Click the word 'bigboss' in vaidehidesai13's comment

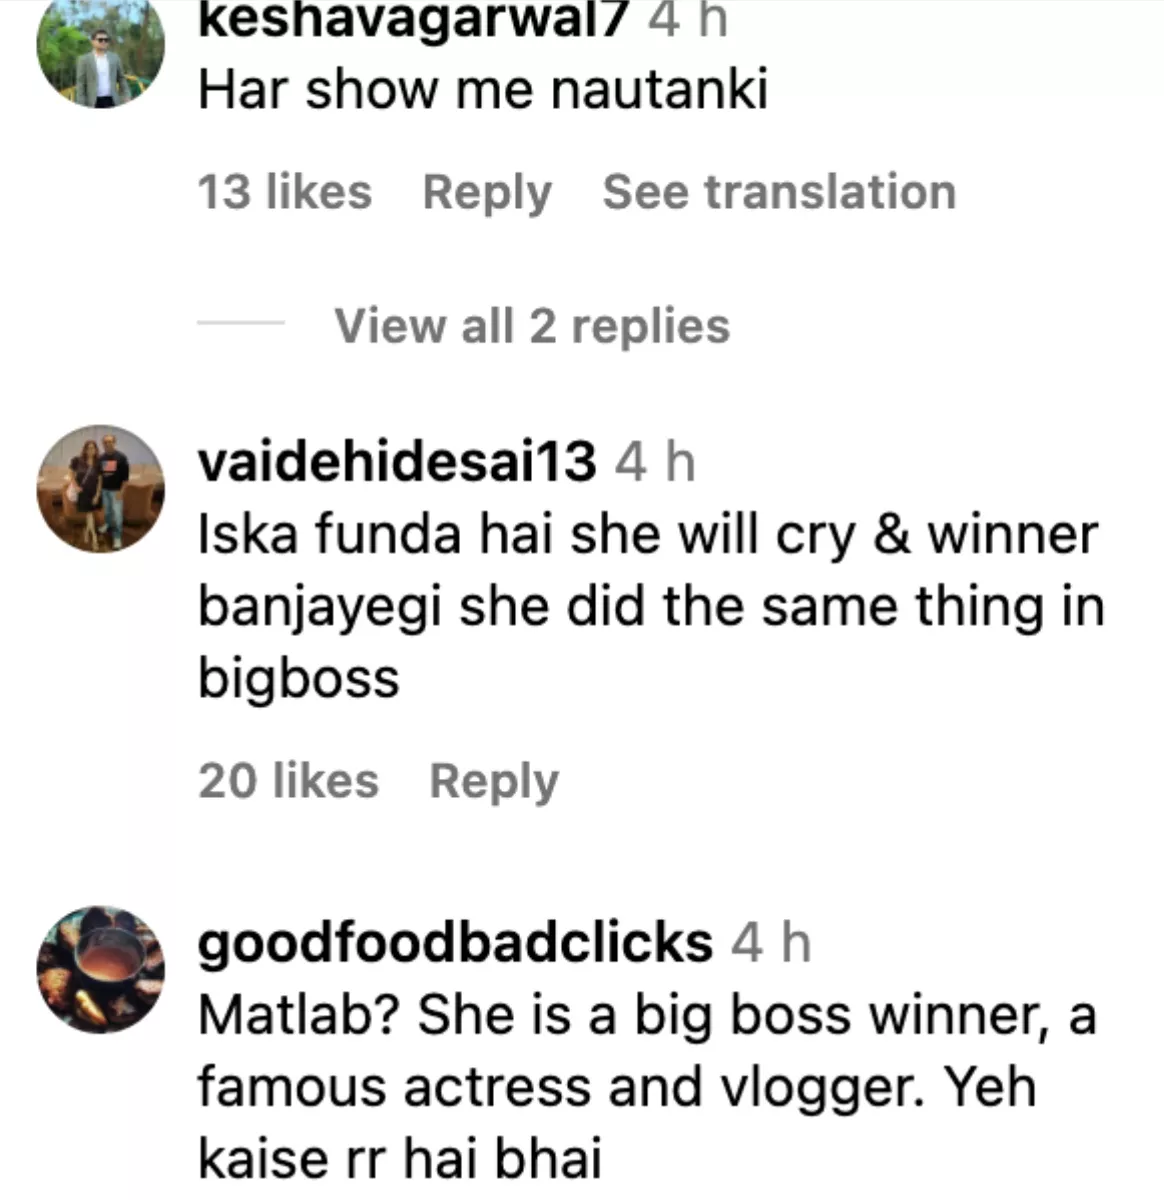tap(298, 679)
